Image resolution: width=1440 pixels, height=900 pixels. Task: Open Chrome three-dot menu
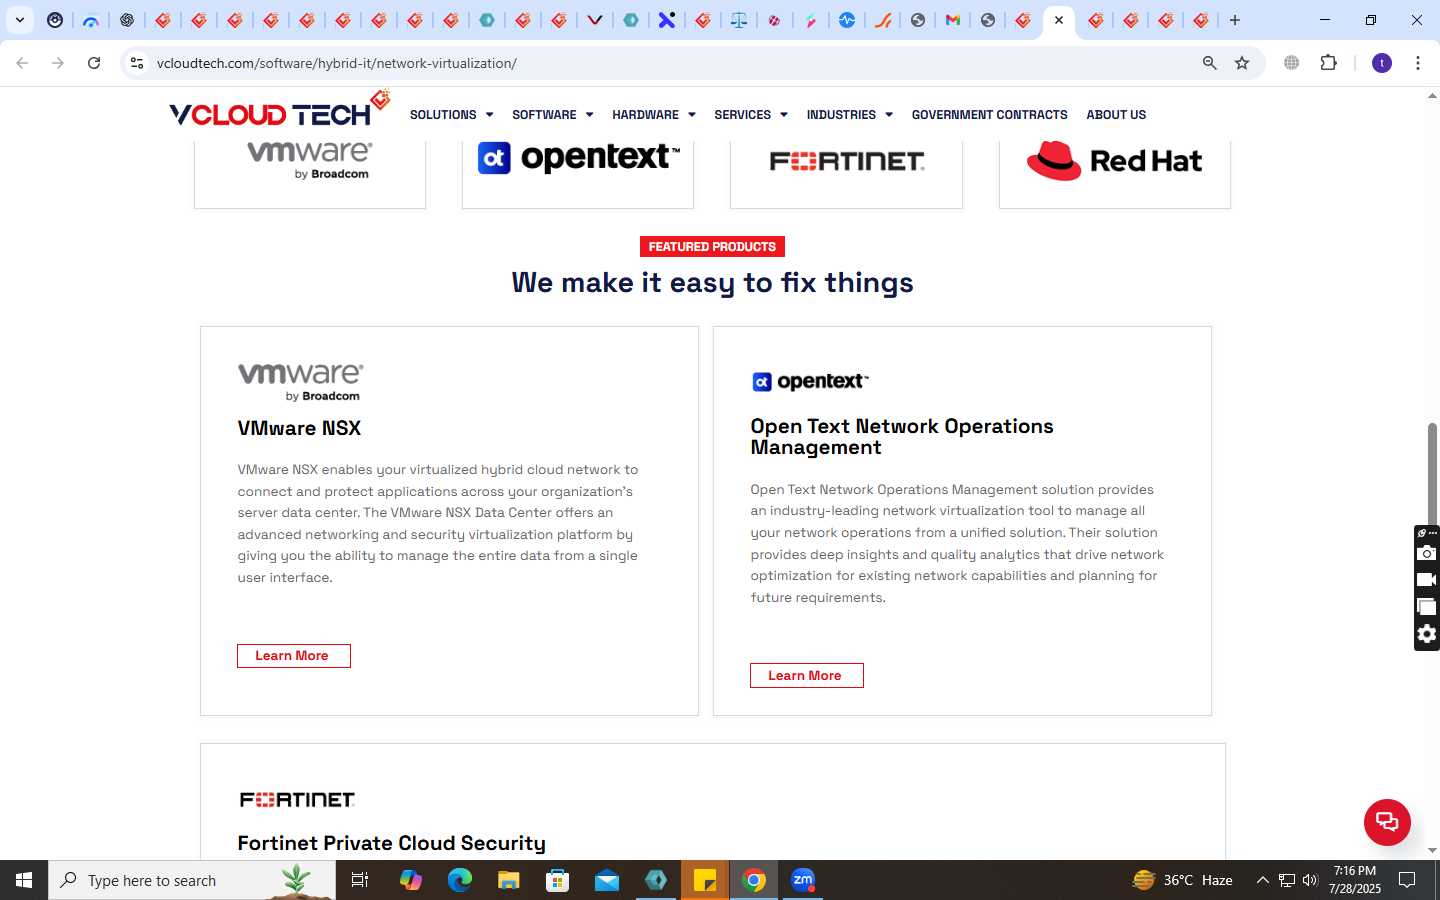1418,63
